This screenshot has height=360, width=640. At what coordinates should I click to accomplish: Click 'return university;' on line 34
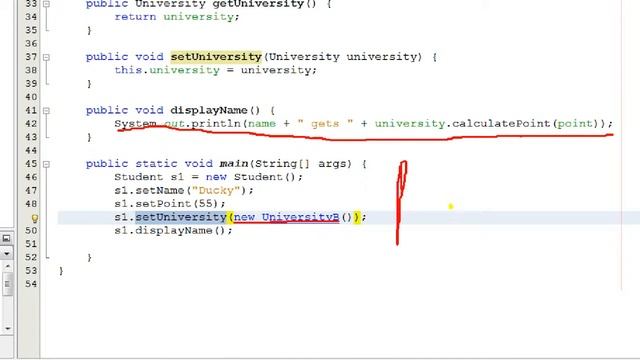177,17
